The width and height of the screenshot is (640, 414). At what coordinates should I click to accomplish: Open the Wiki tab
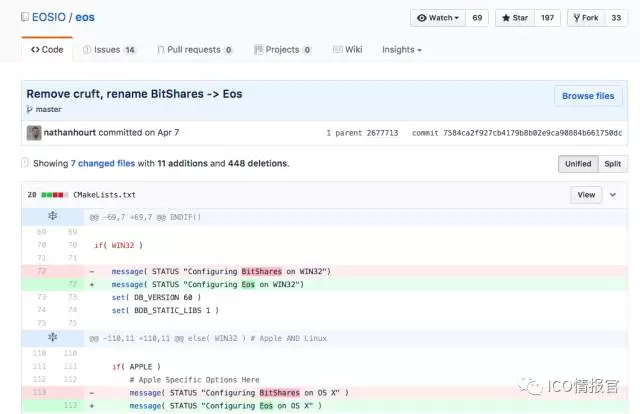pos(348,50)
